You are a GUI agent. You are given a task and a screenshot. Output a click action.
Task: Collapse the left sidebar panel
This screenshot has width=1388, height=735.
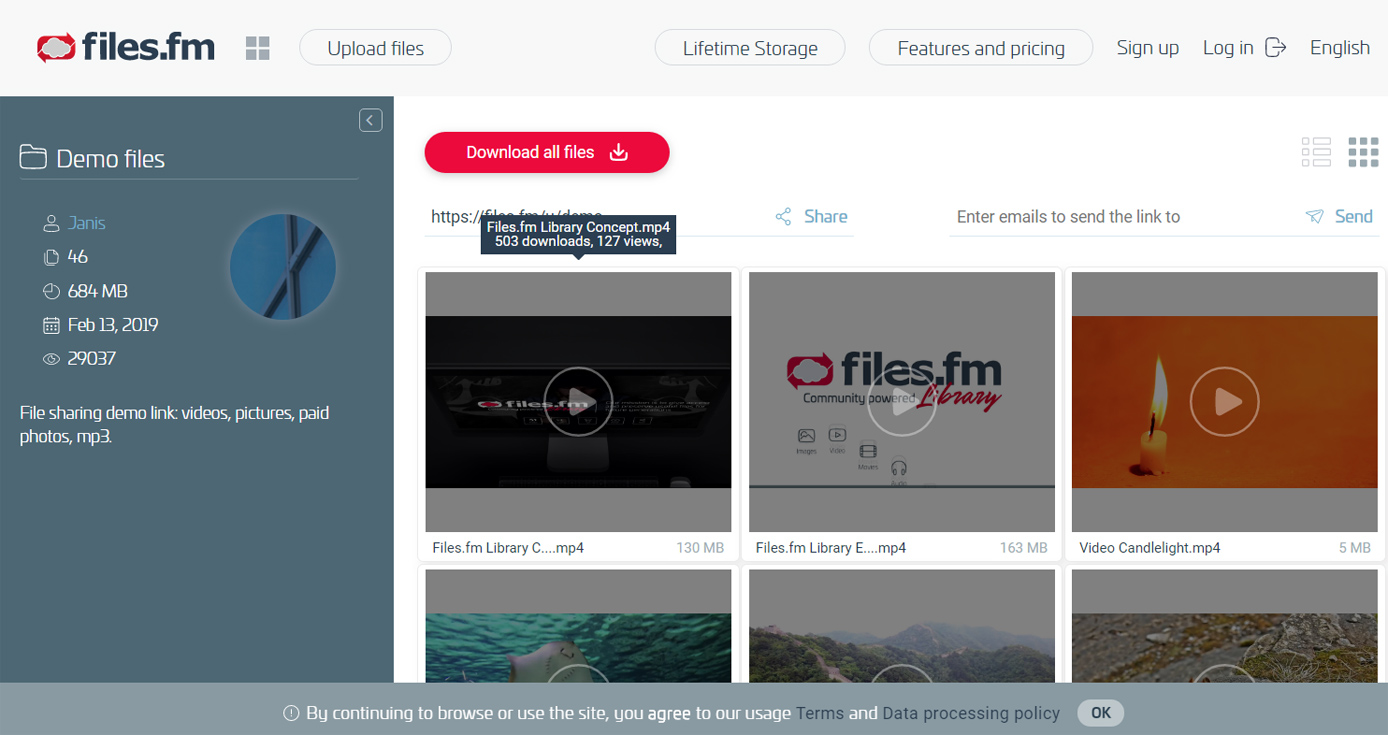(370, 120)
